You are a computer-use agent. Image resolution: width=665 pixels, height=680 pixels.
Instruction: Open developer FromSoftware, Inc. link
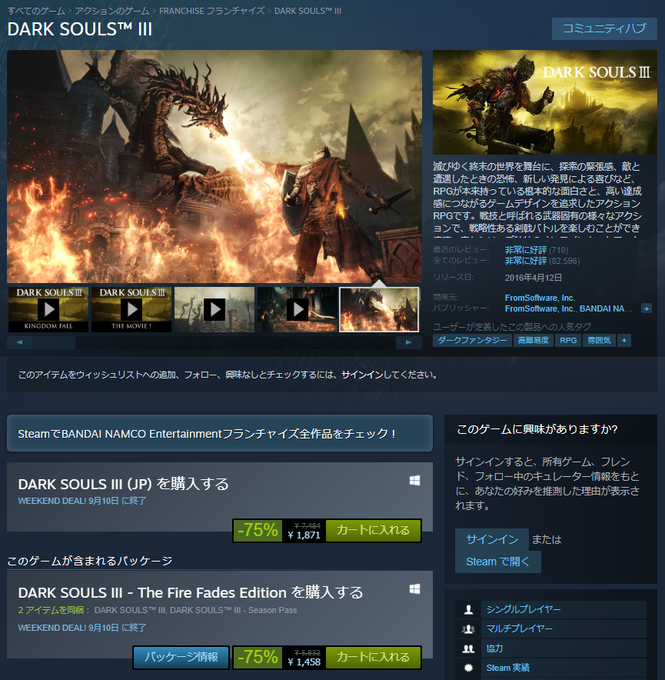pyautogui.click(x=540, y=298)
